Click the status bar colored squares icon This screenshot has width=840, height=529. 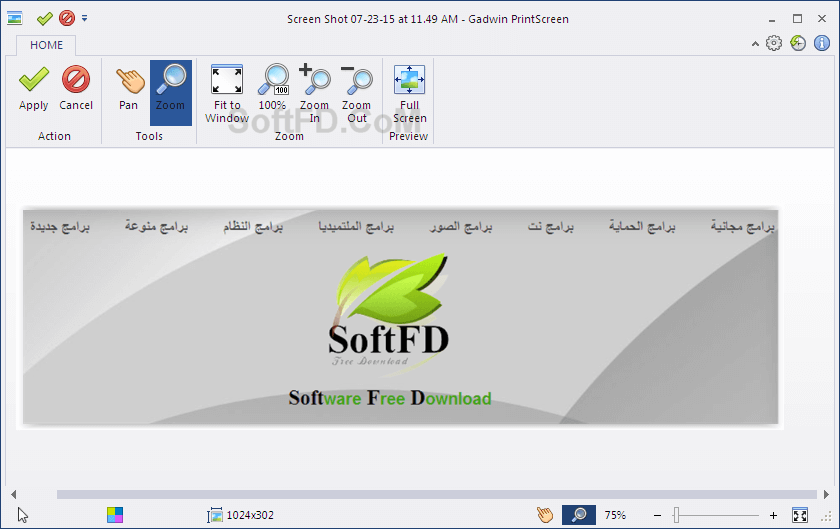(115, 515)
